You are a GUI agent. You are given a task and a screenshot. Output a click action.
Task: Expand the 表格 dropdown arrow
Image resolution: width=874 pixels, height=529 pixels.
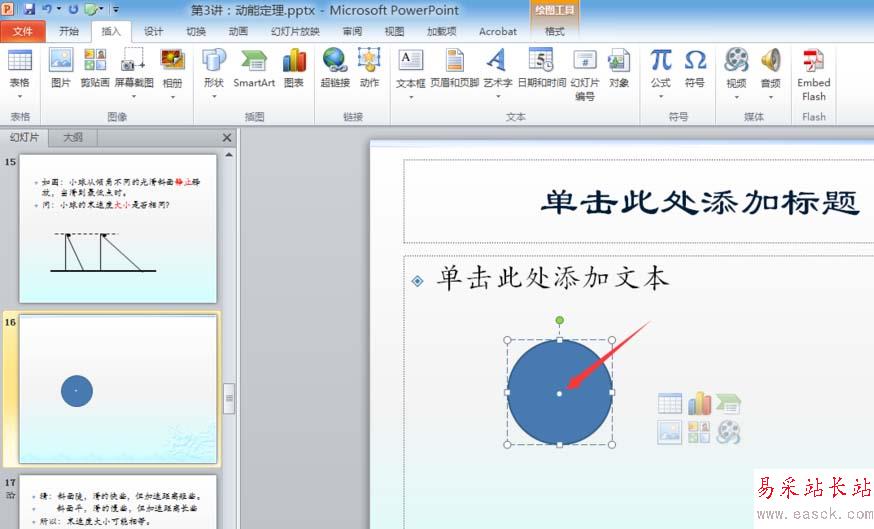point(20,97)
